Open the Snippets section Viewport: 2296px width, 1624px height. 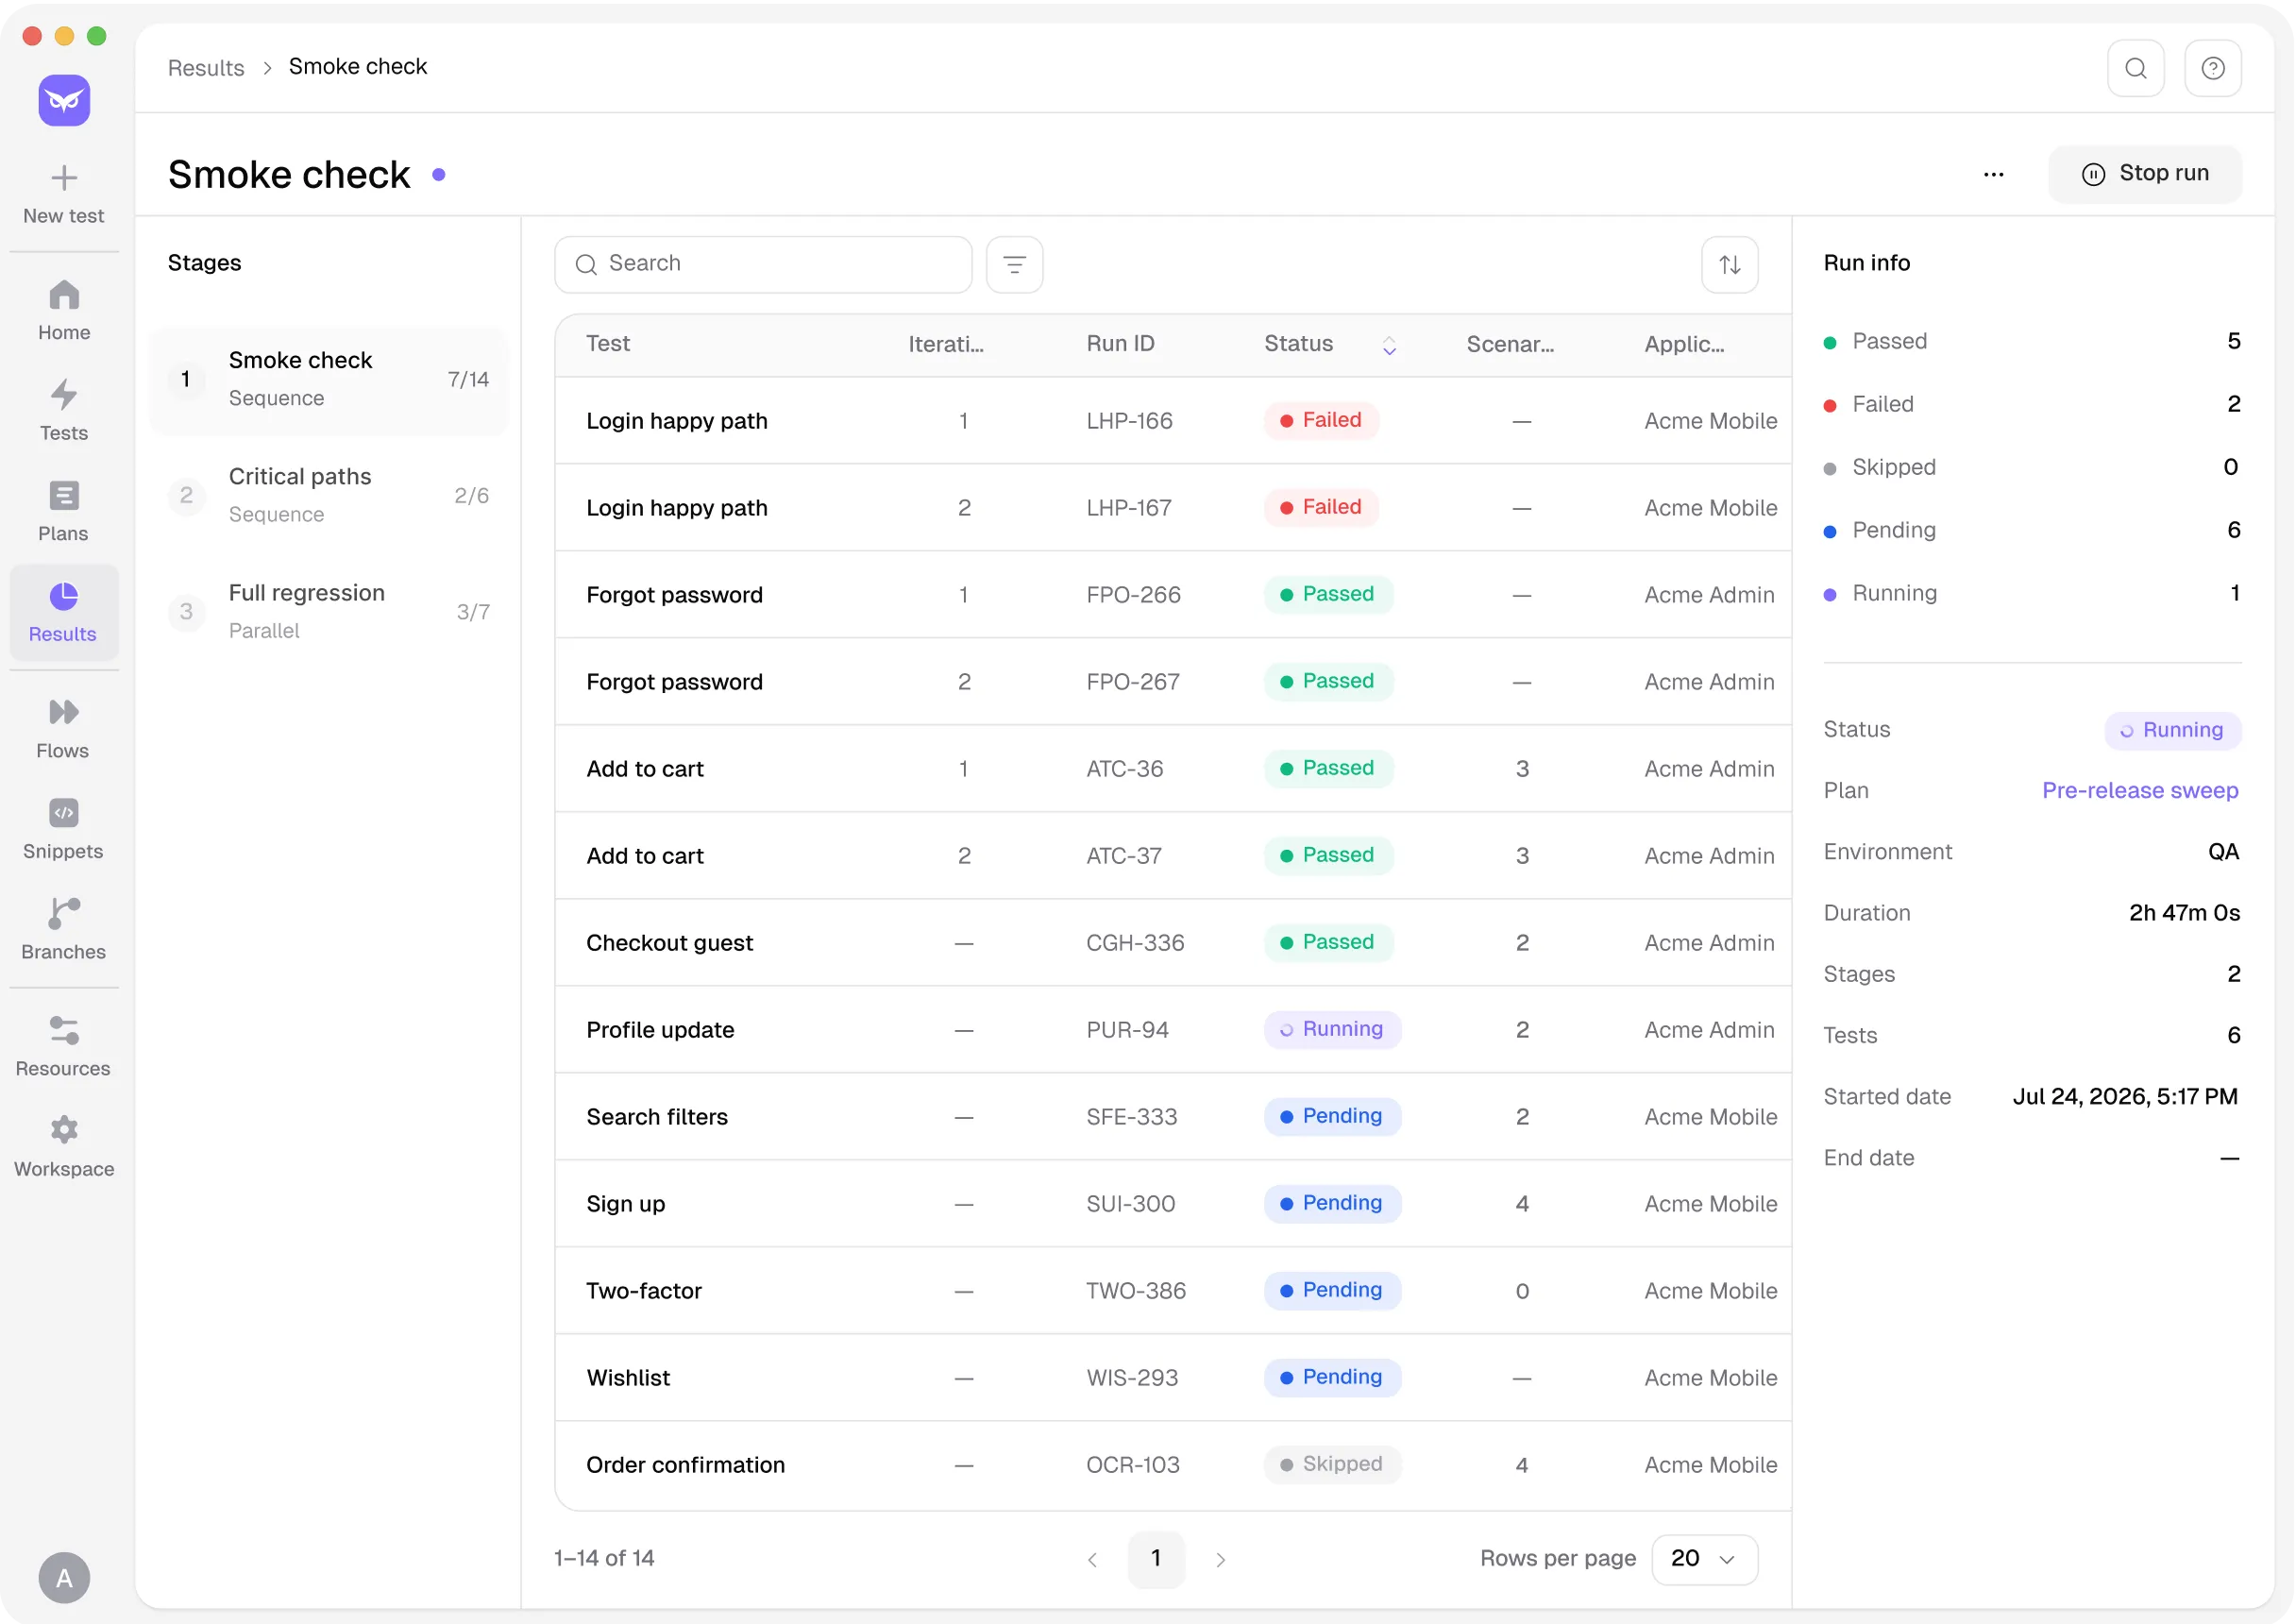pos(64,829)
